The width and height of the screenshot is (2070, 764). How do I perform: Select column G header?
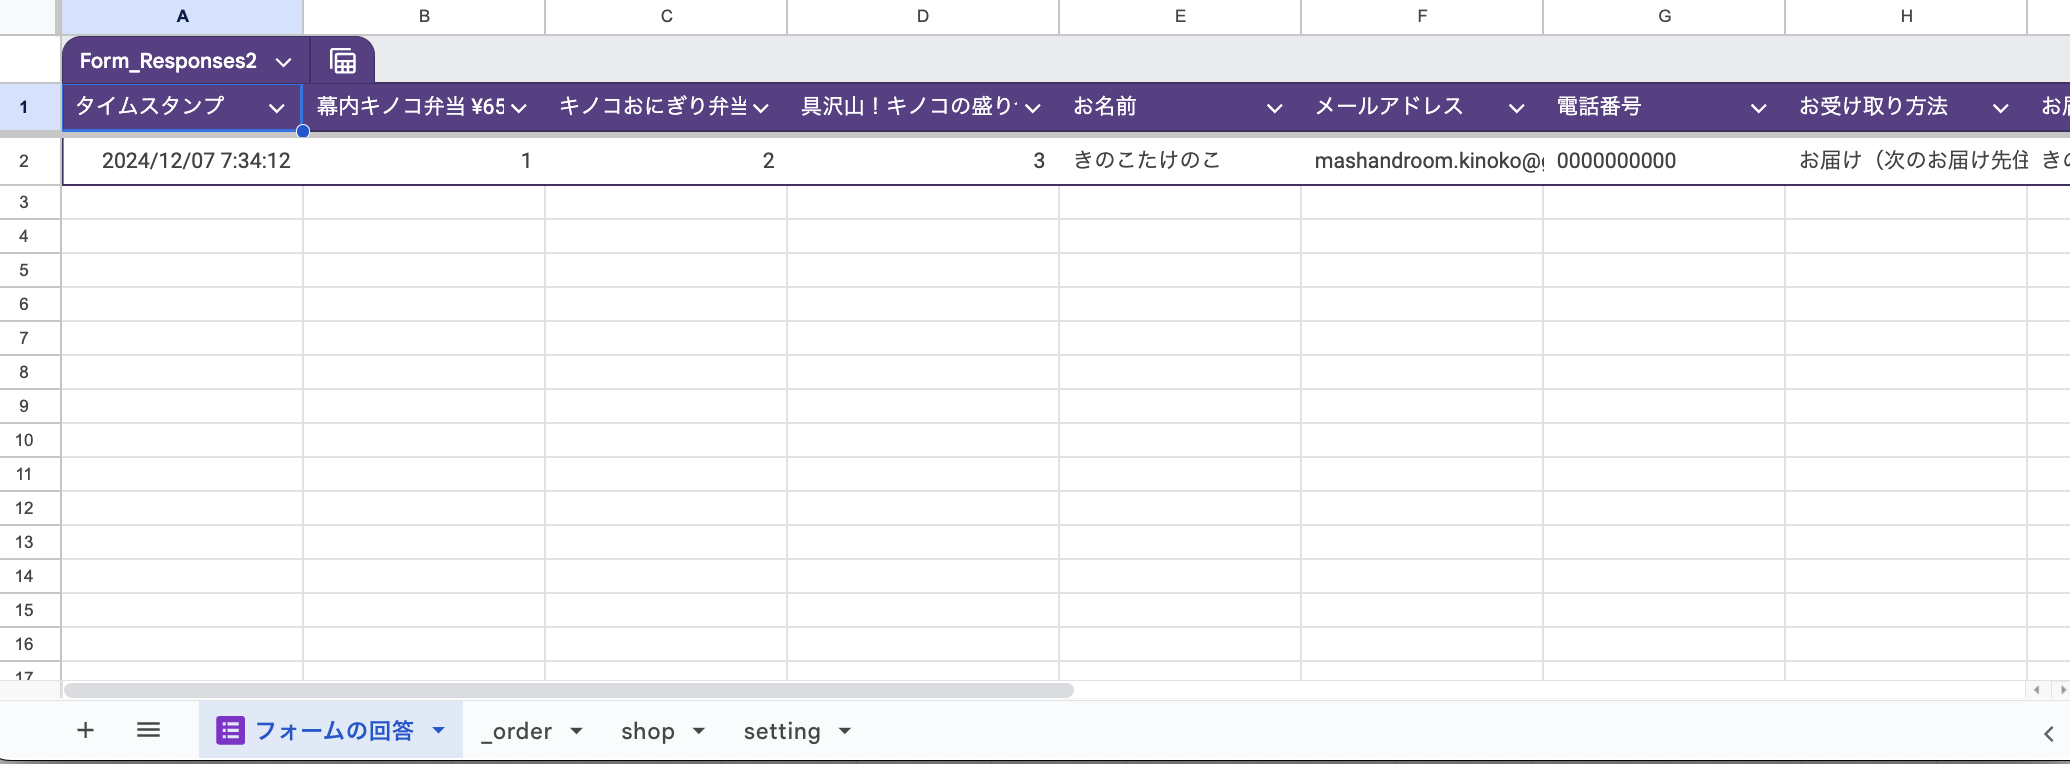tap(1664, 16)
